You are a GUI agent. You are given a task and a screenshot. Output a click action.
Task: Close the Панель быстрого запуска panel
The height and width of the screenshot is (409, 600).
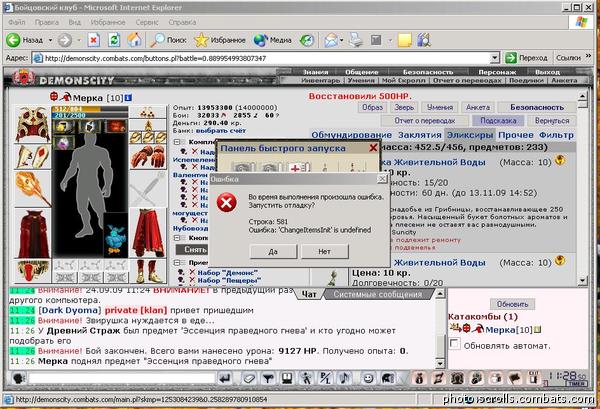tap(373, 148)
